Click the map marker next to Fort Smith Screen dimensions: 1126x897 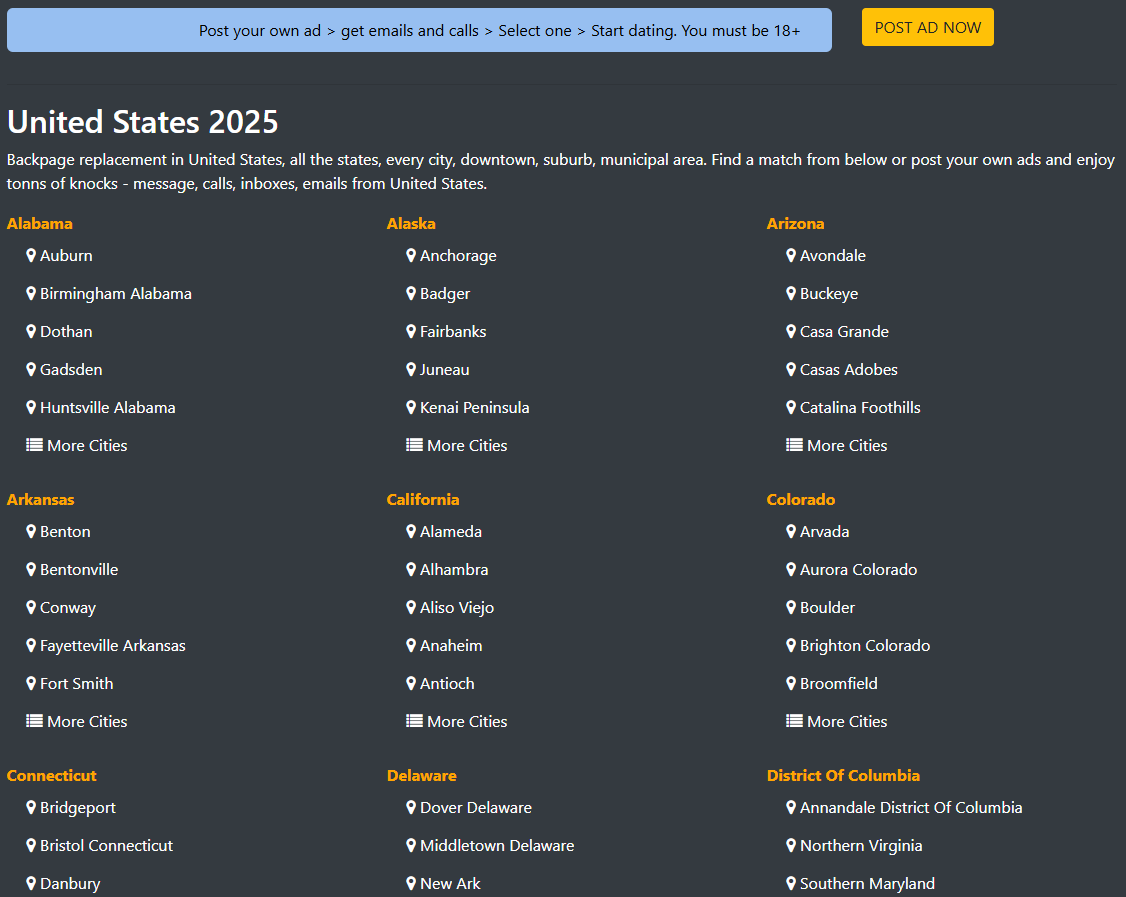click(31, 684)
